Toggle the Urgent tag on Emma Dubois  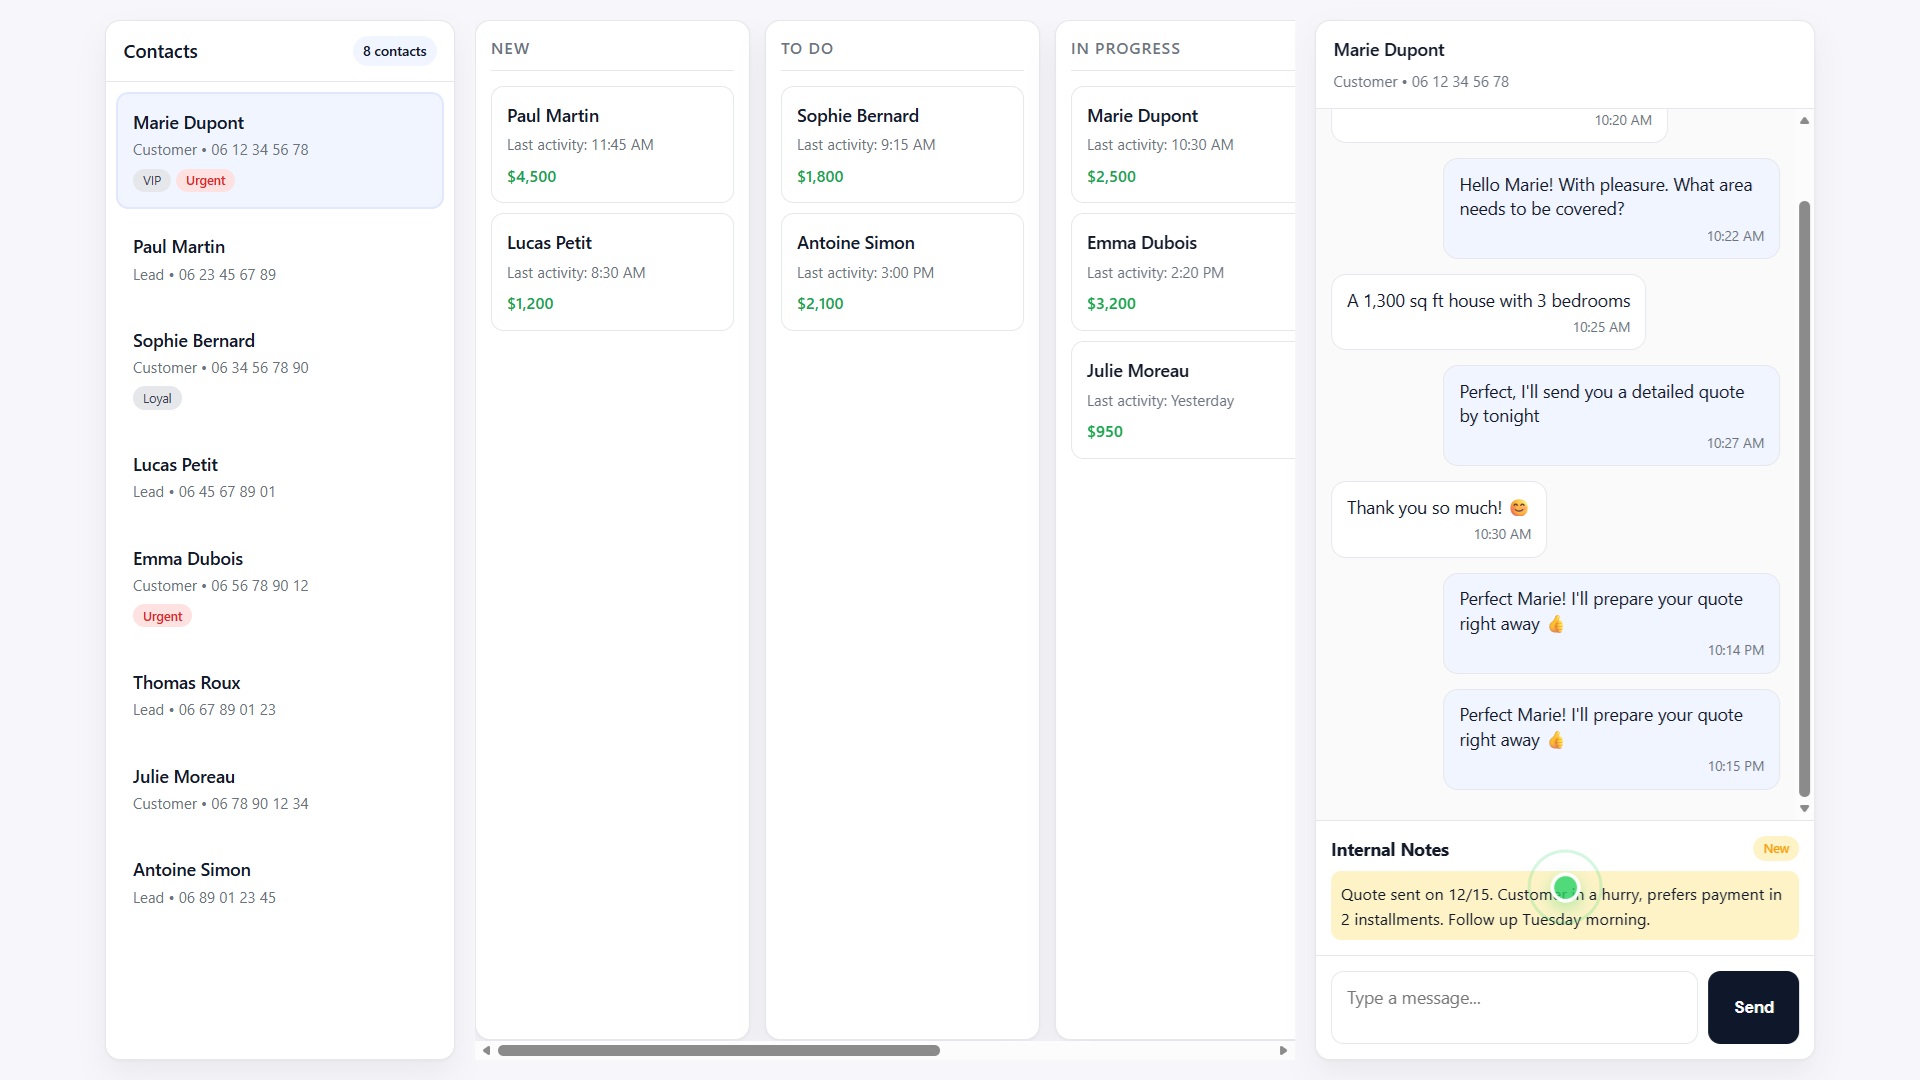click(162, 616)
